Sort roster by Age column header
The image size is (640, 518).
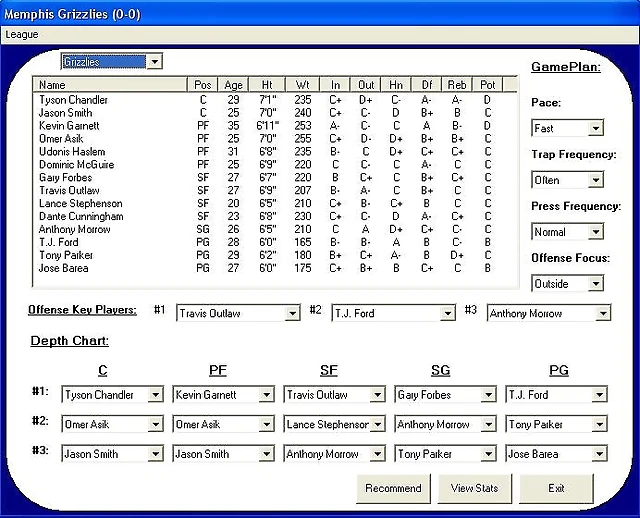click(x=233, y=84)
